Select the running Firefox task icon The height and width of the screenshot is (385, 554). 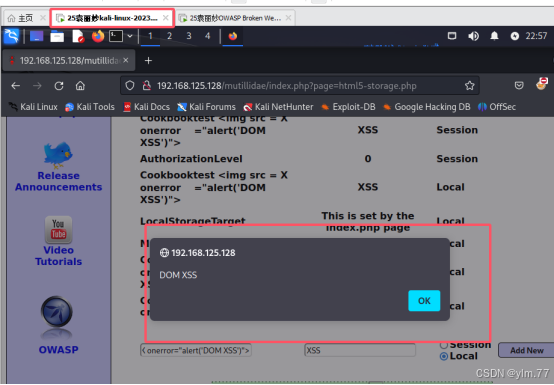[232, 36]
